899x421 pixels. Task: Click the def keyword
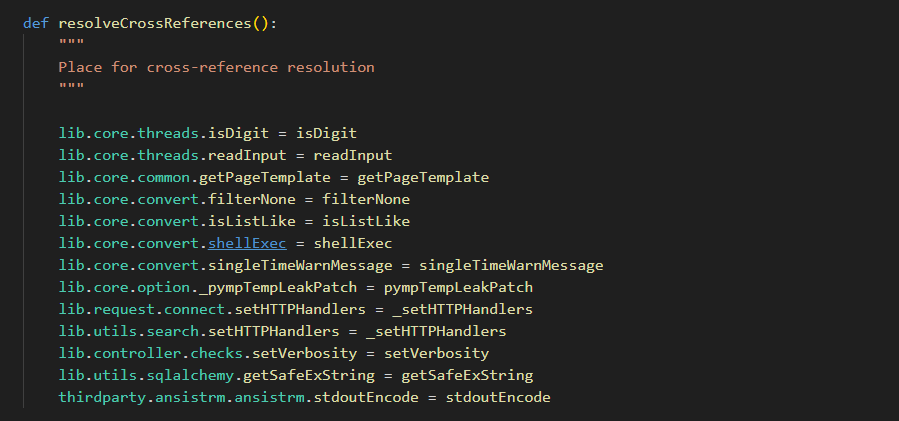(x=36, y=24)
